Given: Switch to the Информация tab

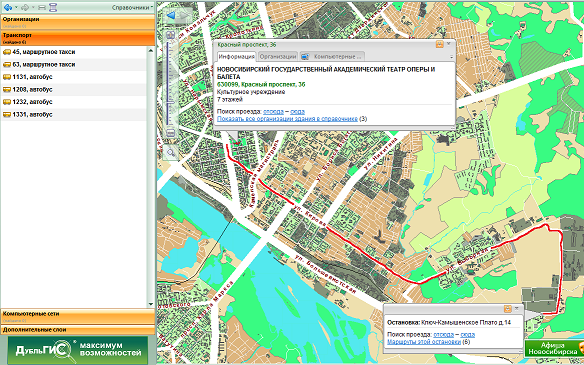Looking at the screenshot, I should pyautogui.click(x=237, y=57).
